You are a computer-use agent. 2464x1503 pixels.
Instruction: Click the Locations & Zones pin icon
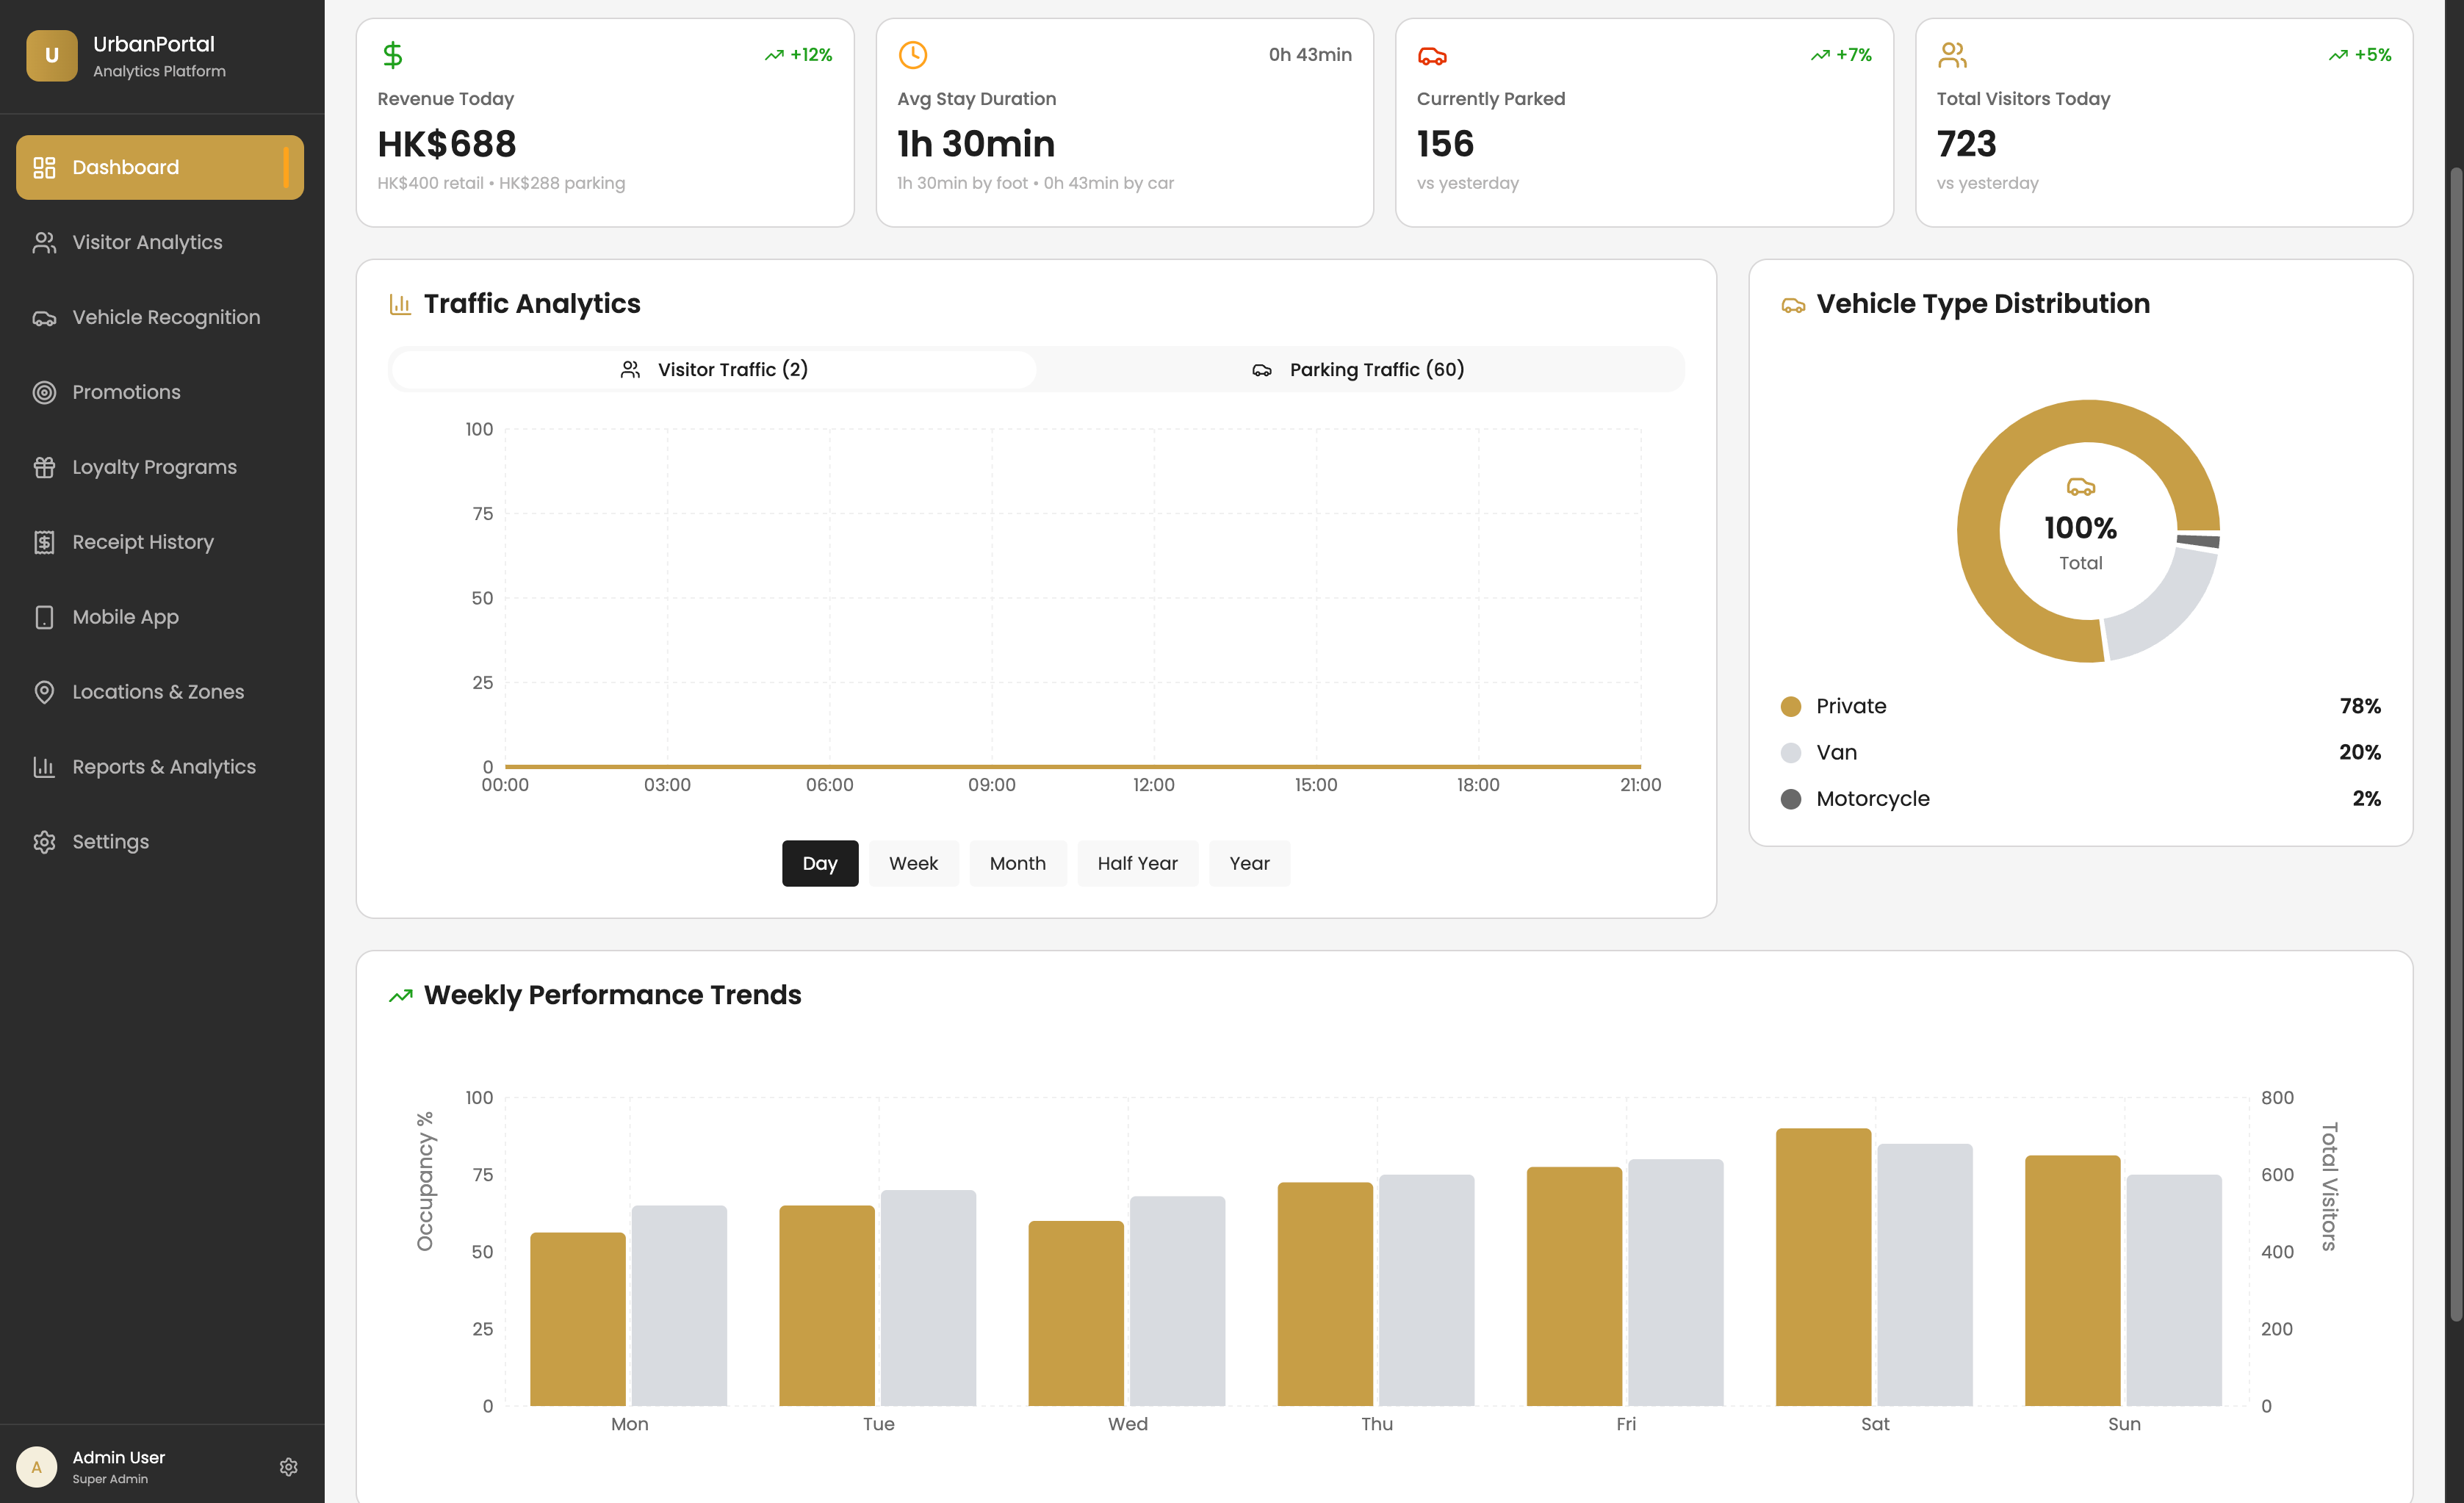click(x=44, y=692)
